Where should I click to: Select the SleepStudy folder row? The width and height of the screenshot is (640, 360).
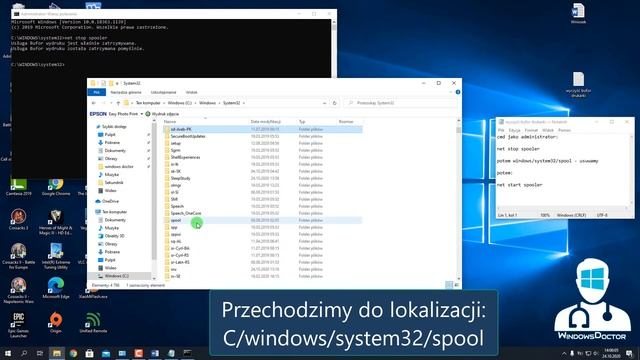click(262, 178)
